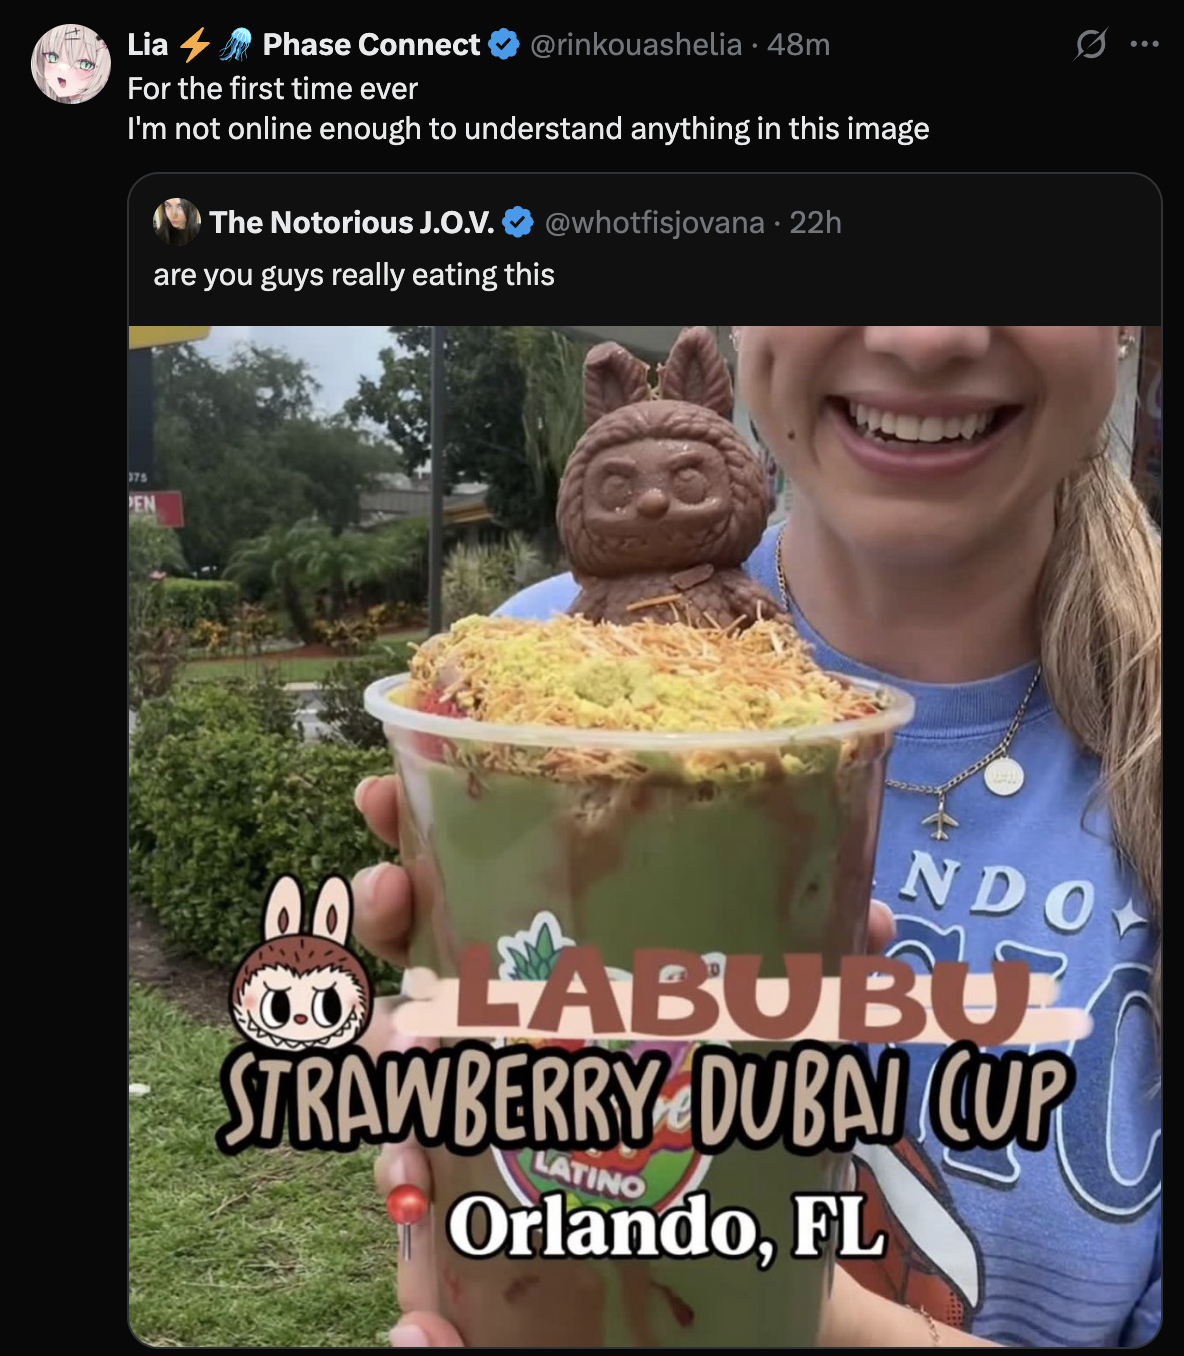The image size is (1184, 1356).
Task: Click the tweet text about not being online enough
Action: click(x=528, y=109)
